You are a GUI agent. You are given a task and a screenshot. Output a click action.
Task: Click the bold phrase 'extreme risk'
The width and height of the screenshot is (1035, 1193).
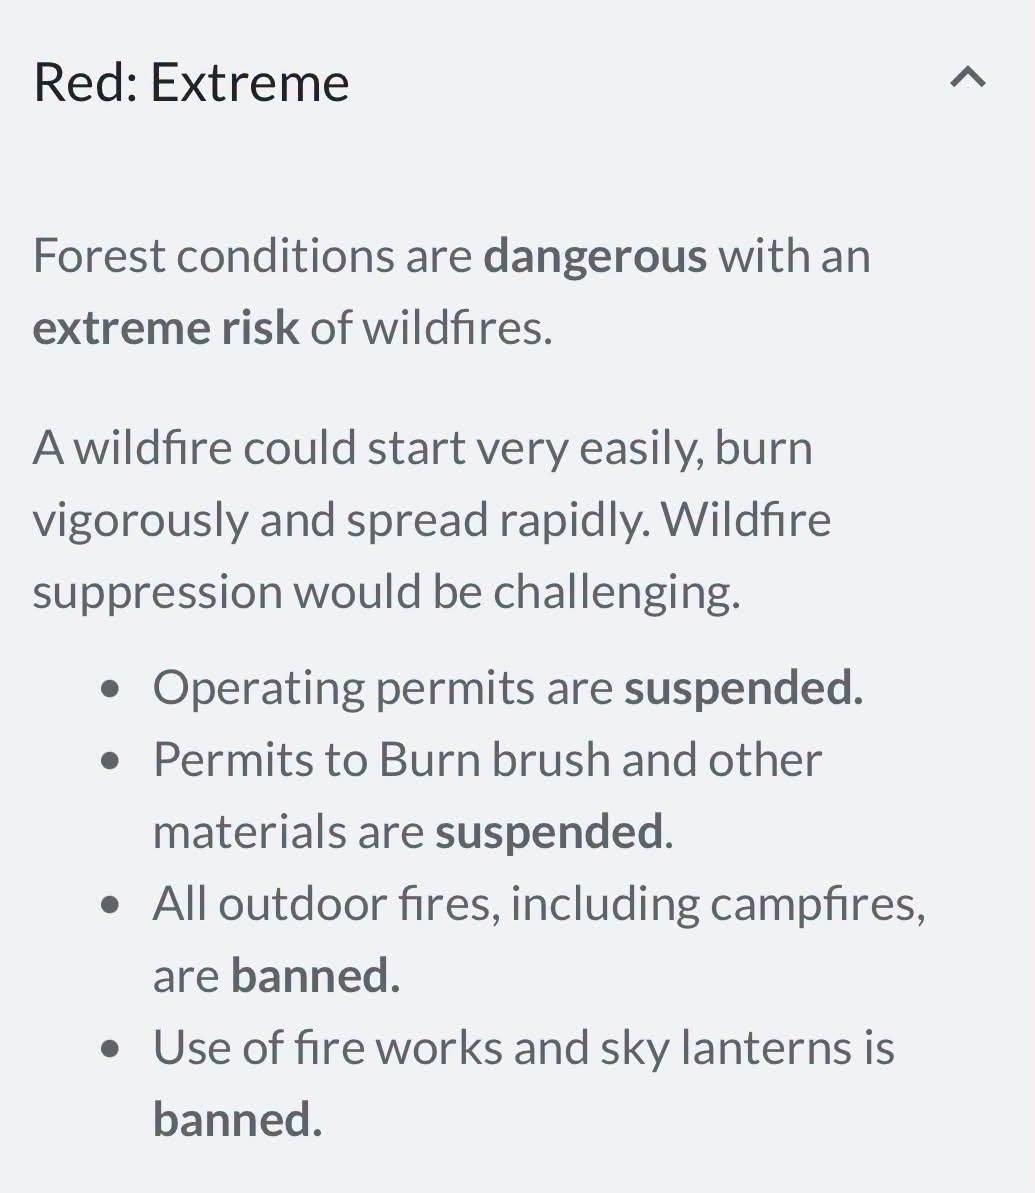coord(166,329)
